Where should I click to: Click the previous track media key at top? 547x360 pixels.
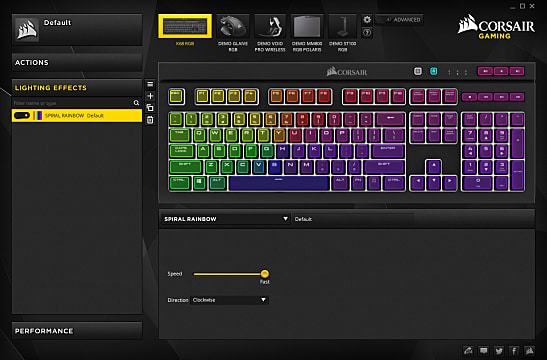click(x=485, y=71)
